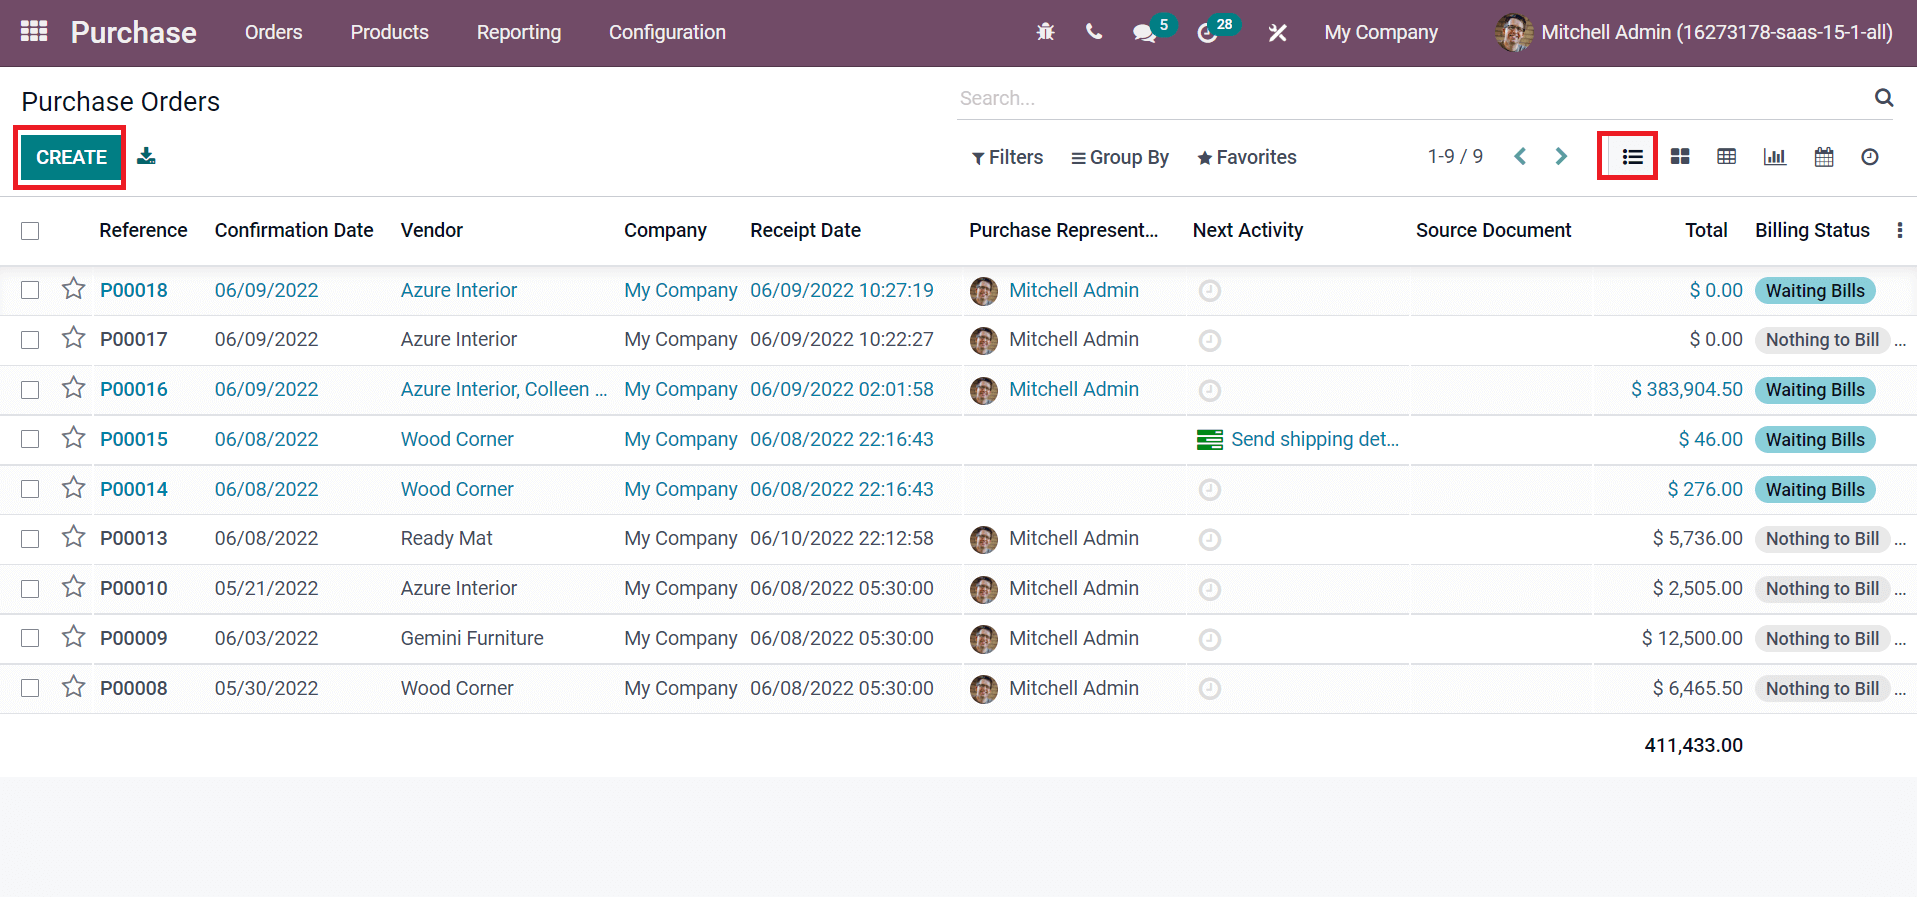
Task: Open the apps grid home menu
Action: (x=34, y=32)
